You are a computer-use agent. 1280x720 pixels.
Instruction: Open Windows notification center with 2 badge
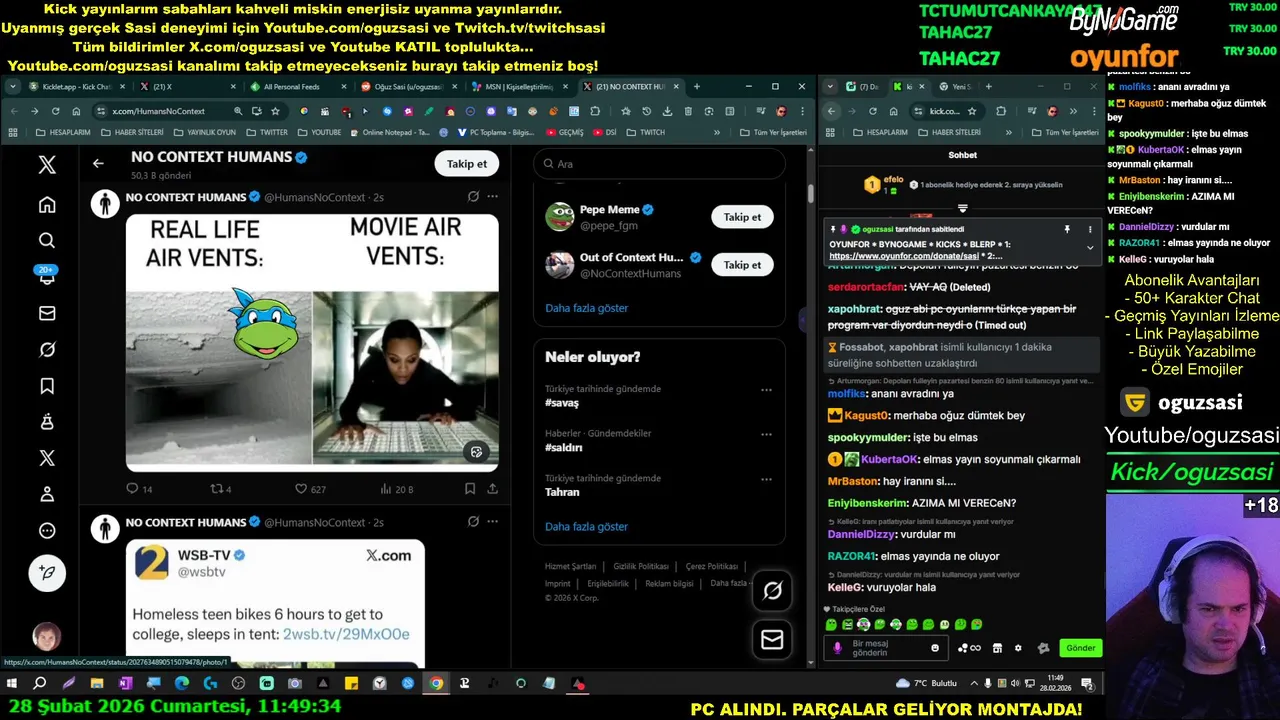pos(1087,684)
